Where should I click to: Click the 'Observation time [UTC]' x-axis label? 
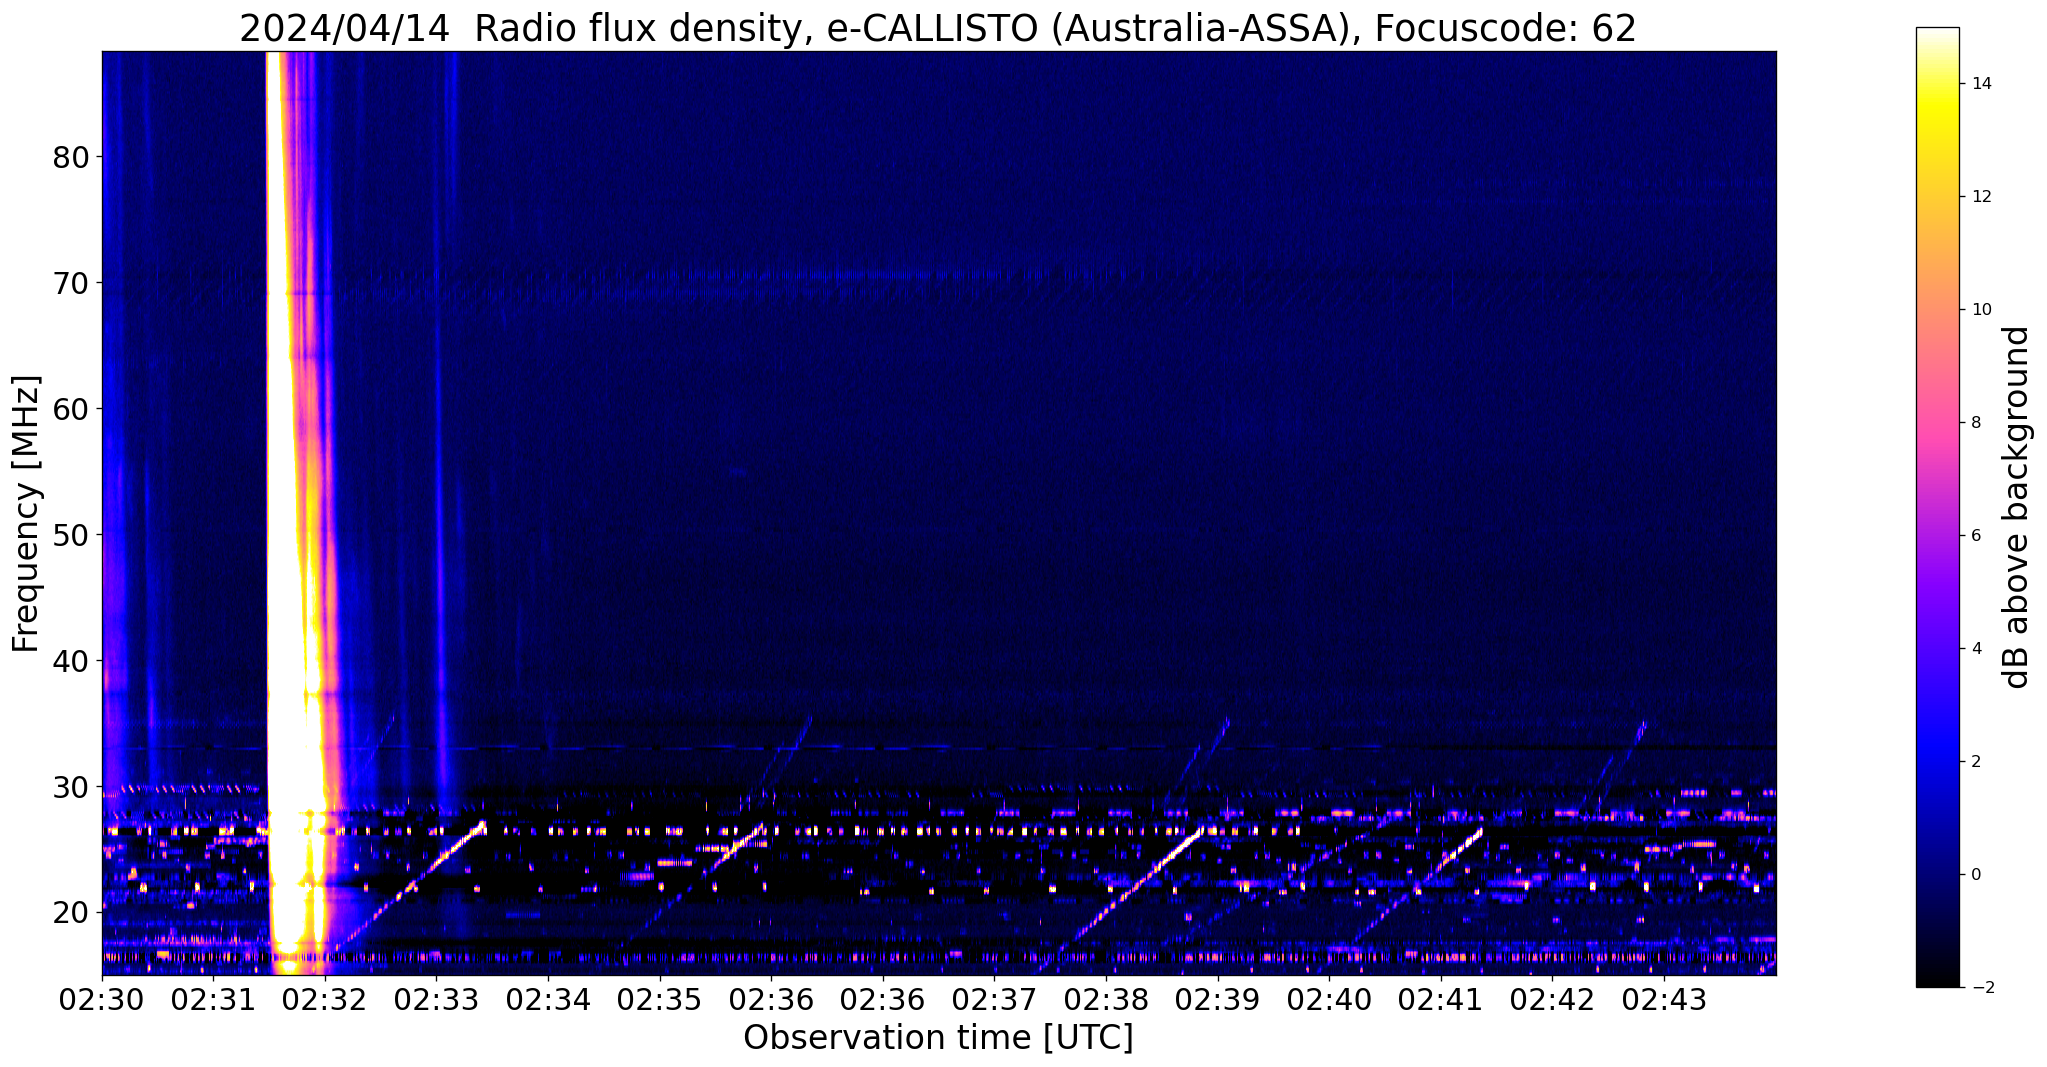click(938, 1037)
